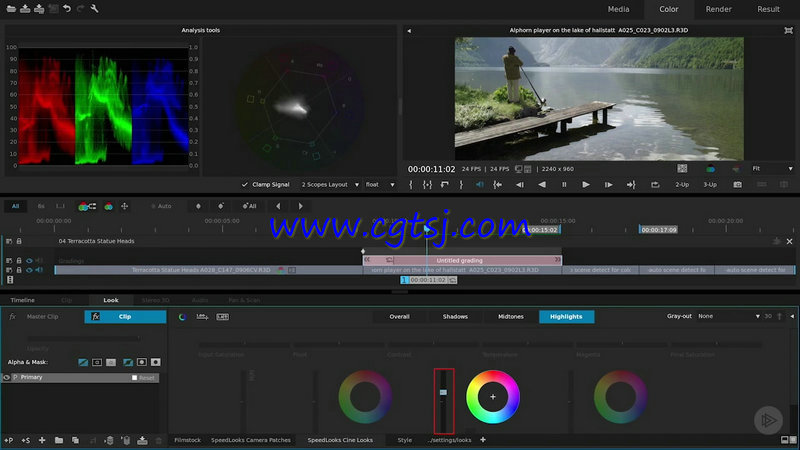Step one frame forward

pyautogui.click(x=608, y=185)
